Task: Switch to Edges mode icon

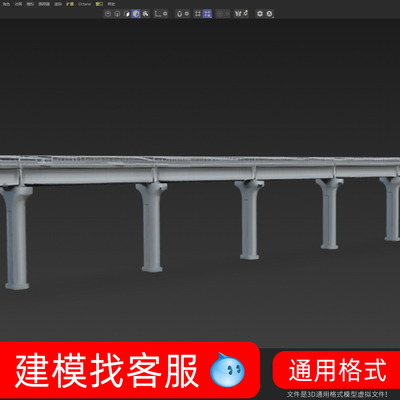Action: click(117, 14)
